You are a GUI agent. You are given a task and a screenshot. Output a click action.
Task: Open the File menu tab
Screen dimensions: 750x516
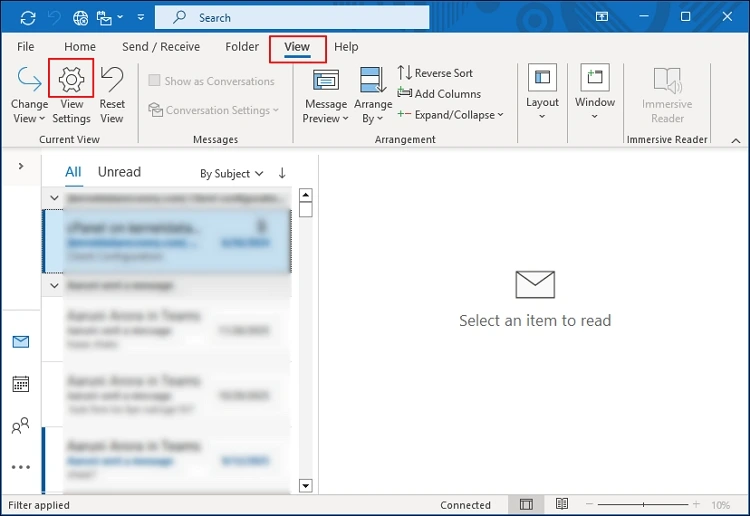(26, 47)
